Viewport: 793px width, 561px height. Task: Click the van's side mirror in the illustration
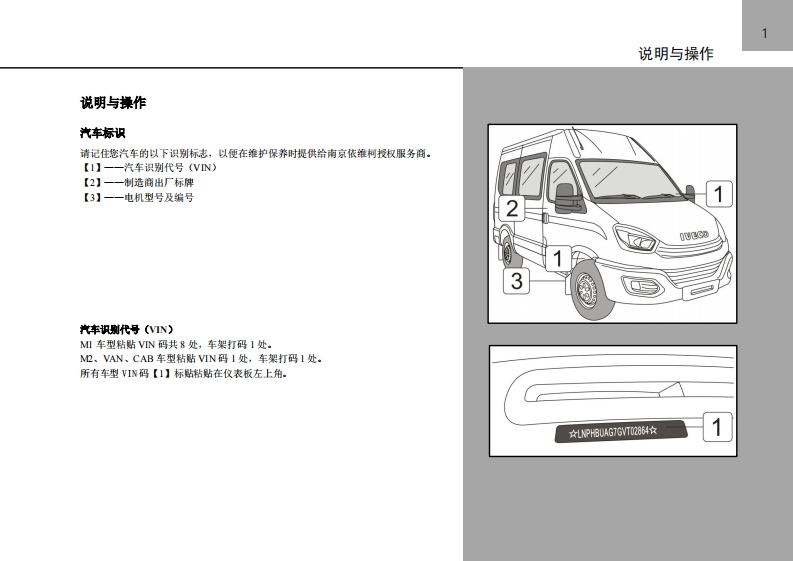click(566, 198)
